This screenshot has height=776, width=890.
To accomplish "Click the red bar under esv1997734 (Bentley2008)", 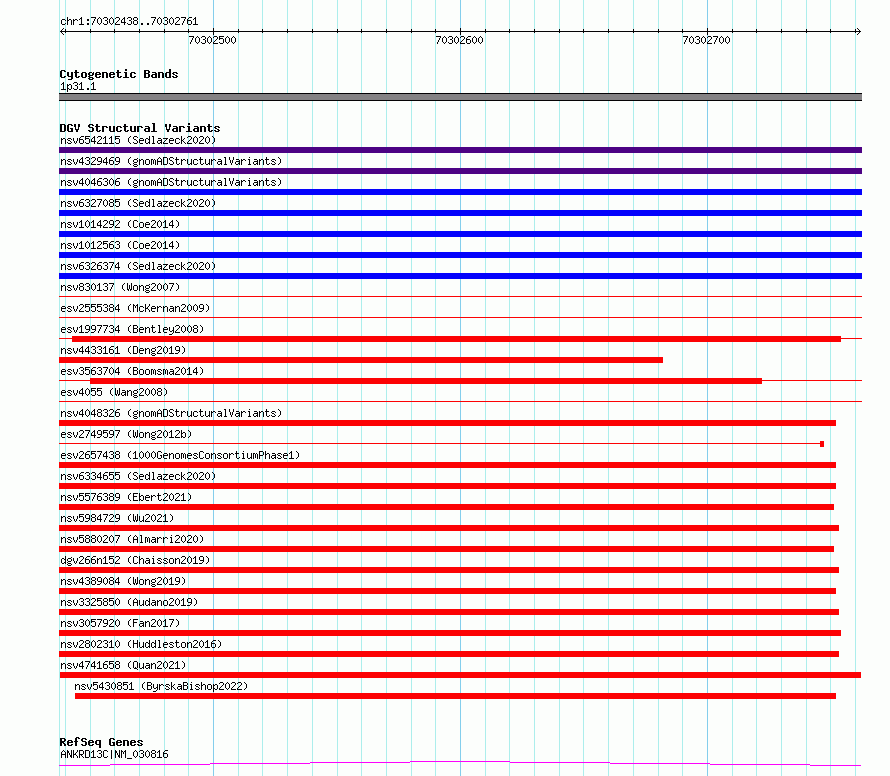I will (x=456, y=339).
